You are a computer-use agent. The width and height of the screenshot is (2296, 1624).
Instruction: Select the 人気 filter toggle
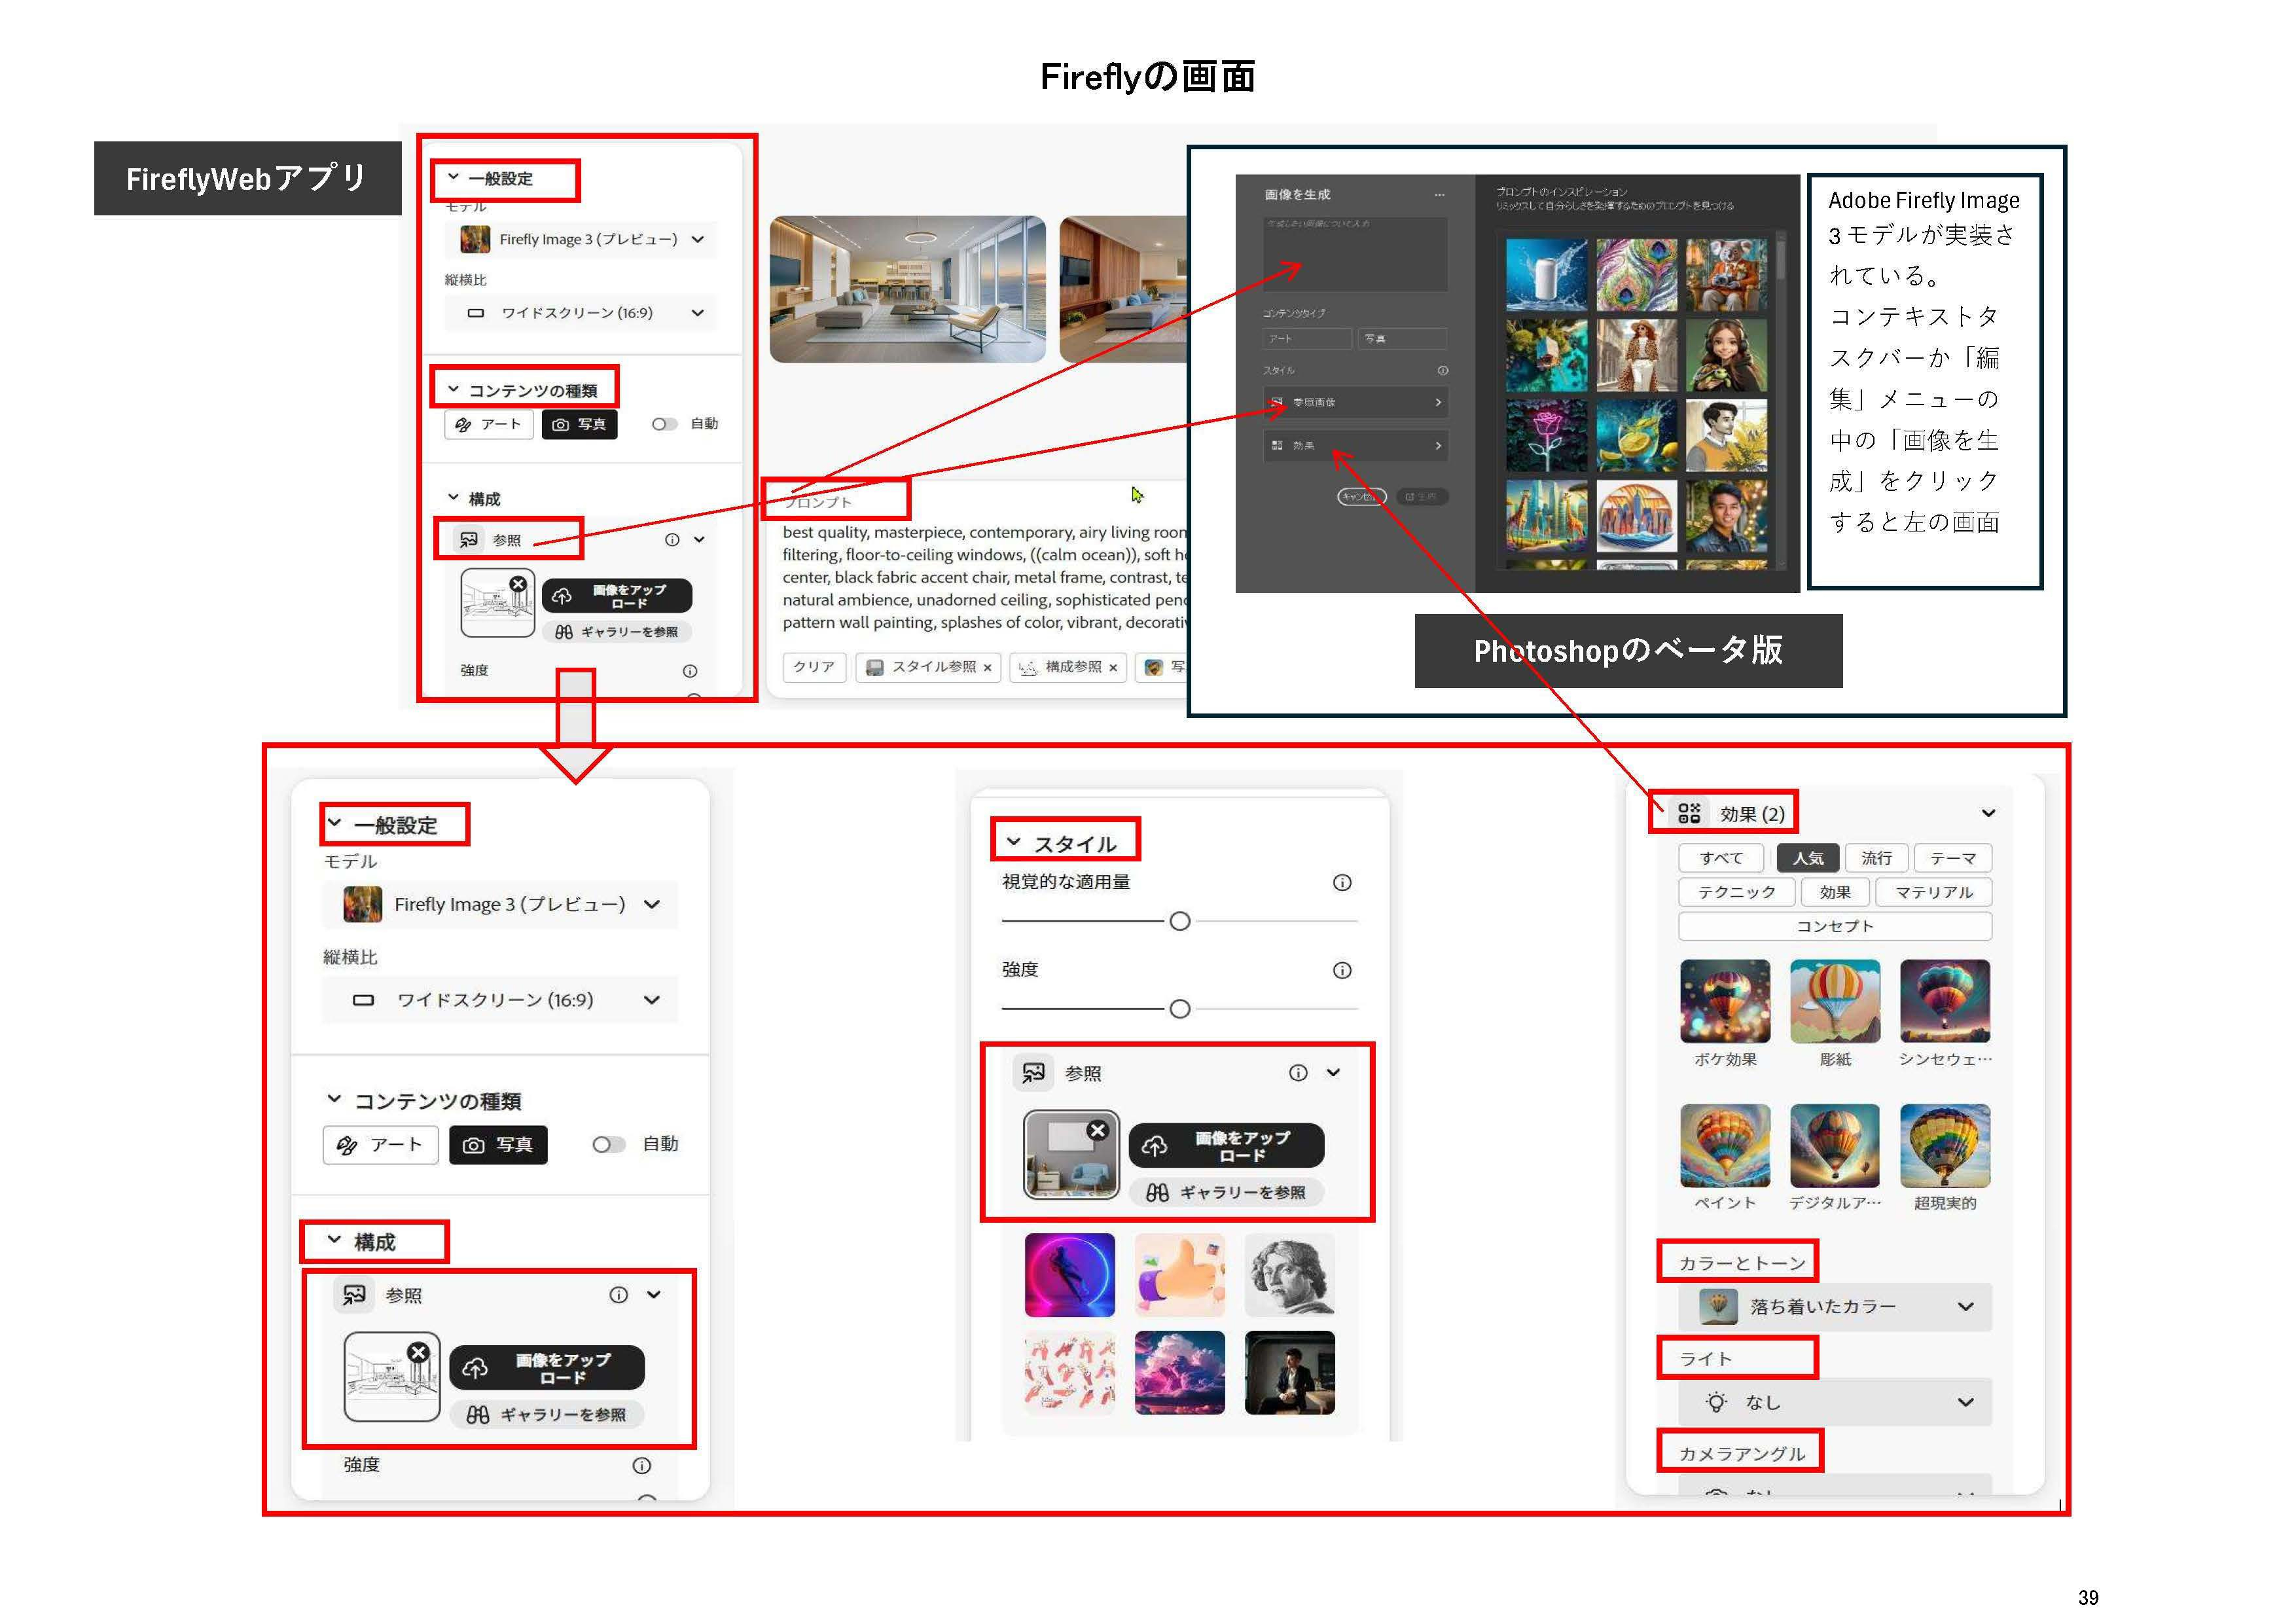[1808, 858]
